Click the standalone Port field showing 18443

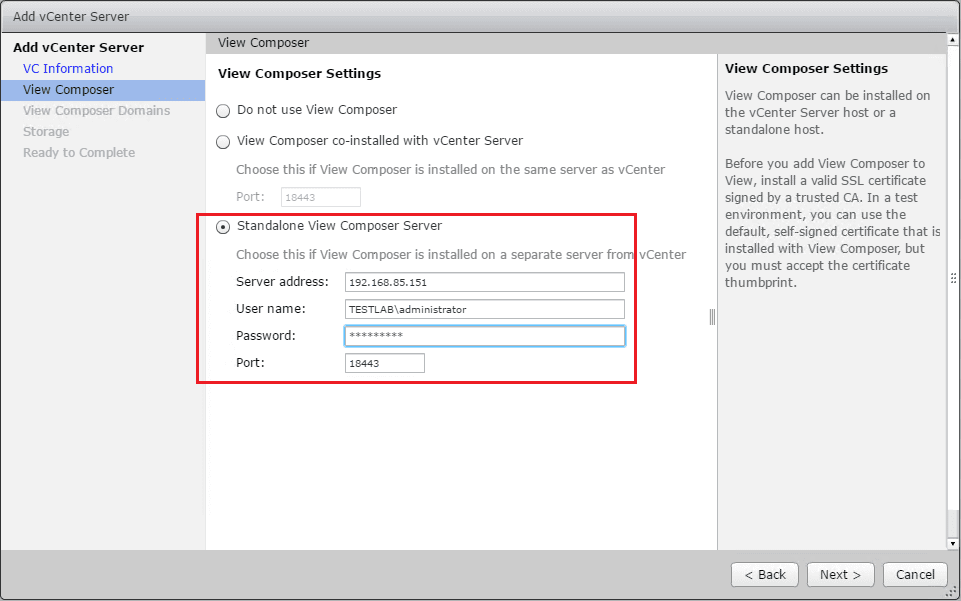tap(384, 364)
